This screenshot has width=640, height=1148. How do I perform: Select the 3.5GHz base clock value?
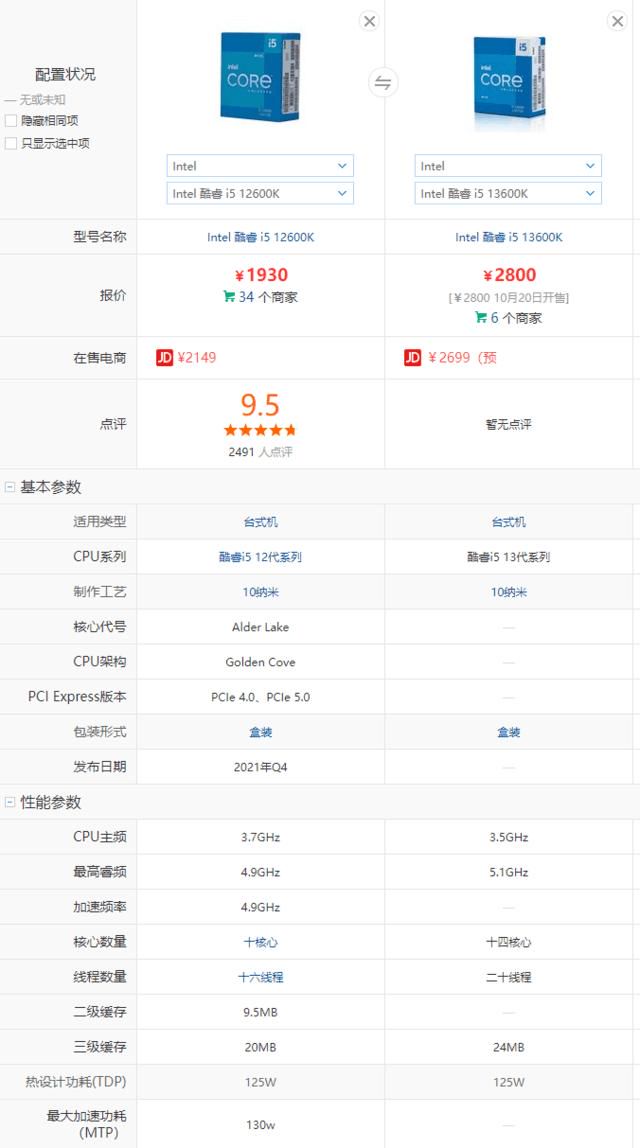coord(508,837)
